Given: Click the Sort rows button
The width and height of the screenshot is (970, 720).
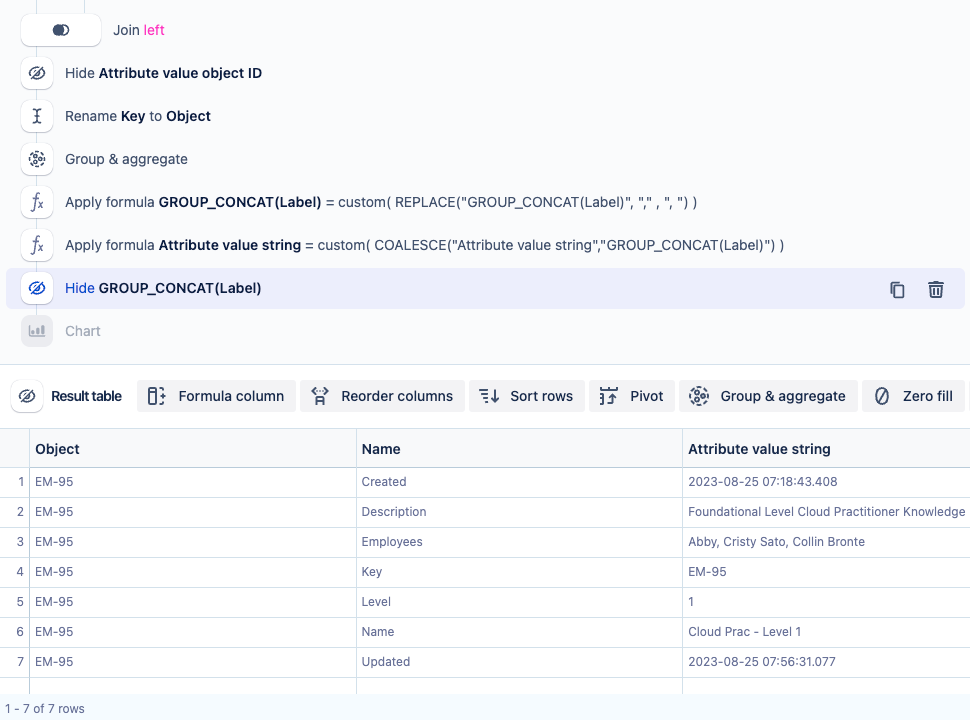Looking at the screenshot, I should (527, 396).
